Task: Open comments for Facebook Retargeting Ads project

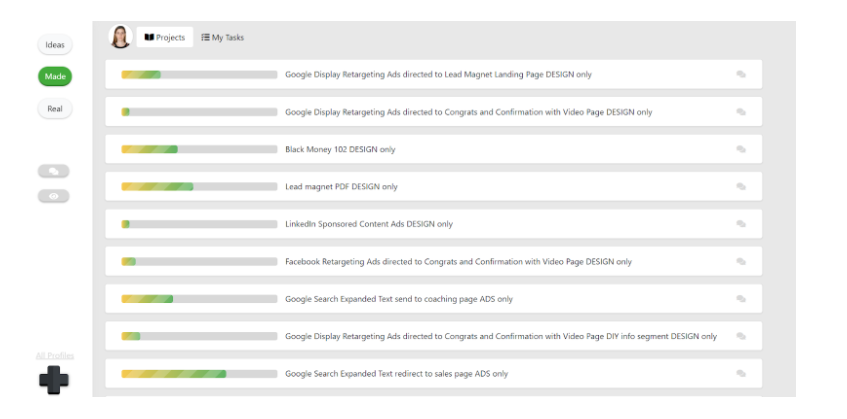Action: 741,261
